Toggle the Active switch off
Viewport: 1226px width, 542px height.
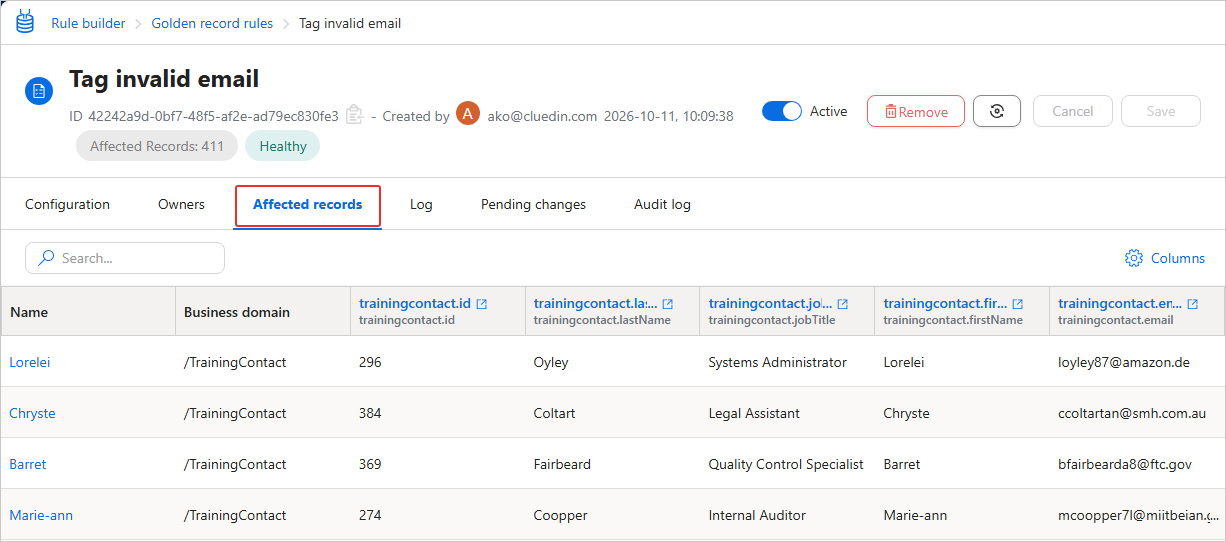pos(782,111)
